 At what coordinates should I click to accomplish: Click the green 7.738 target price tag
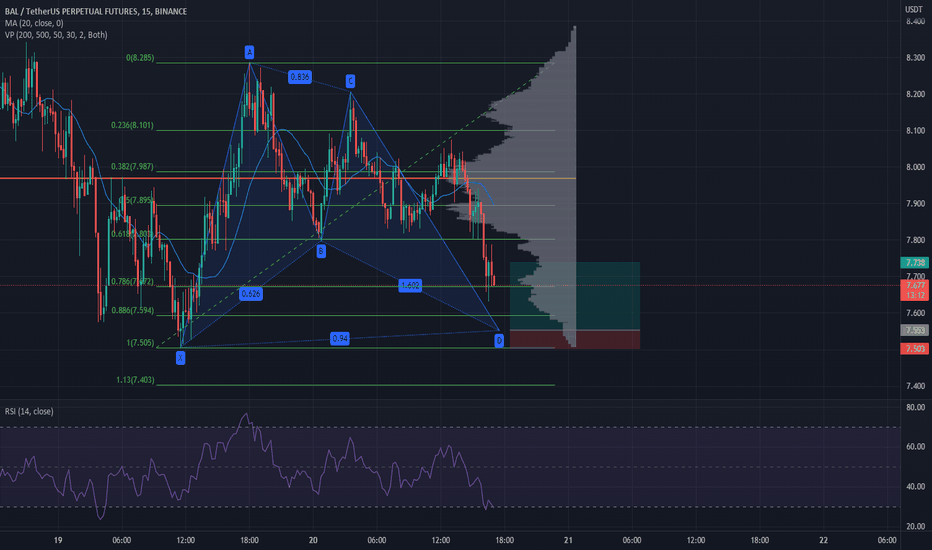click(x=914, y=263)
